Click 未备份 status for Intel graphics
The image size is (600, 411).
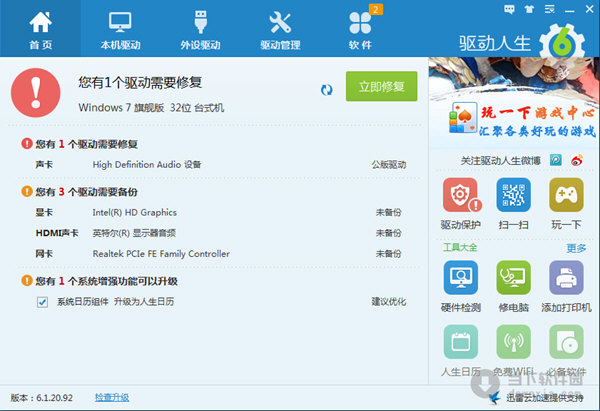[x=388, y=212]
